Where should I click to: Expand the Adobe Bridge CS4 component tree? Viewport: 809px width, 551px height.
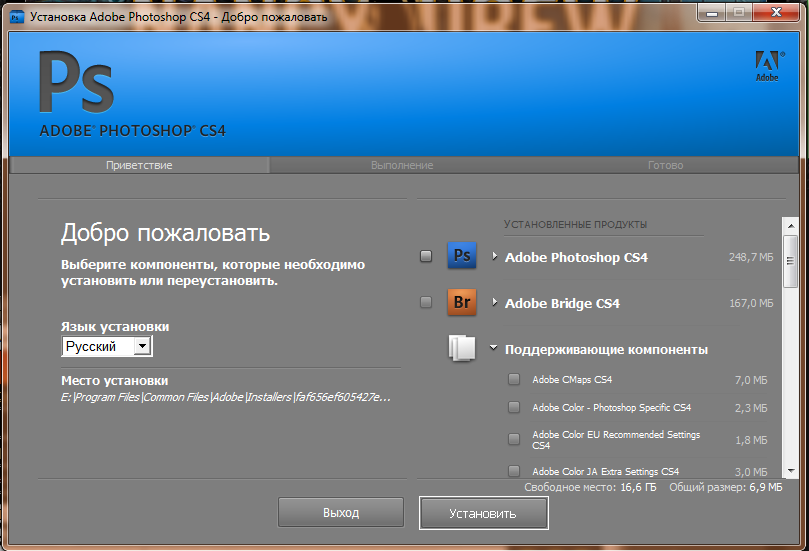[x=494, y=302]
